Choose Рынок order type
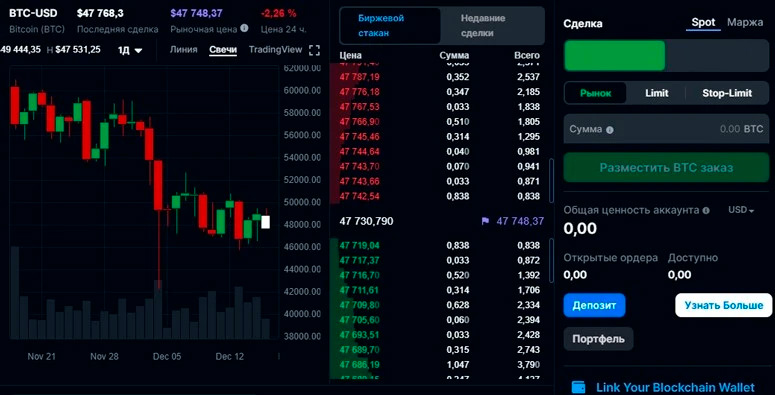The image size is (775, 395). 596,93
